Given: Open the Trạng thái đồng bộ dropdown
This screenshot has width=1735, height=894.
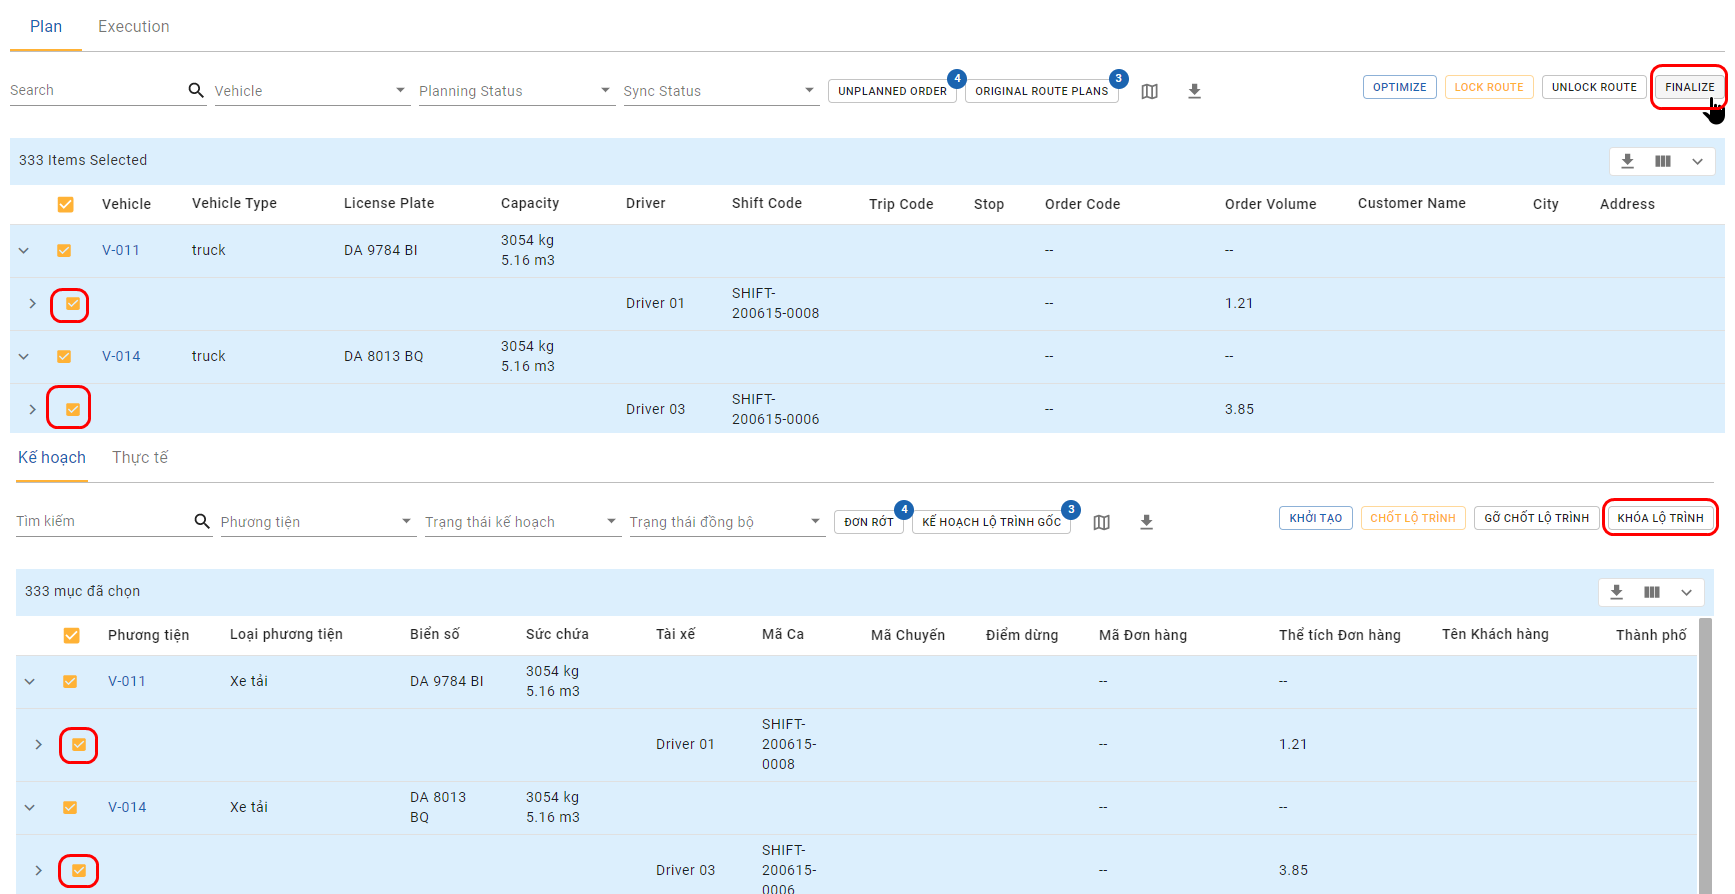Looking at the screenshot, I should (x=727, y=522).
